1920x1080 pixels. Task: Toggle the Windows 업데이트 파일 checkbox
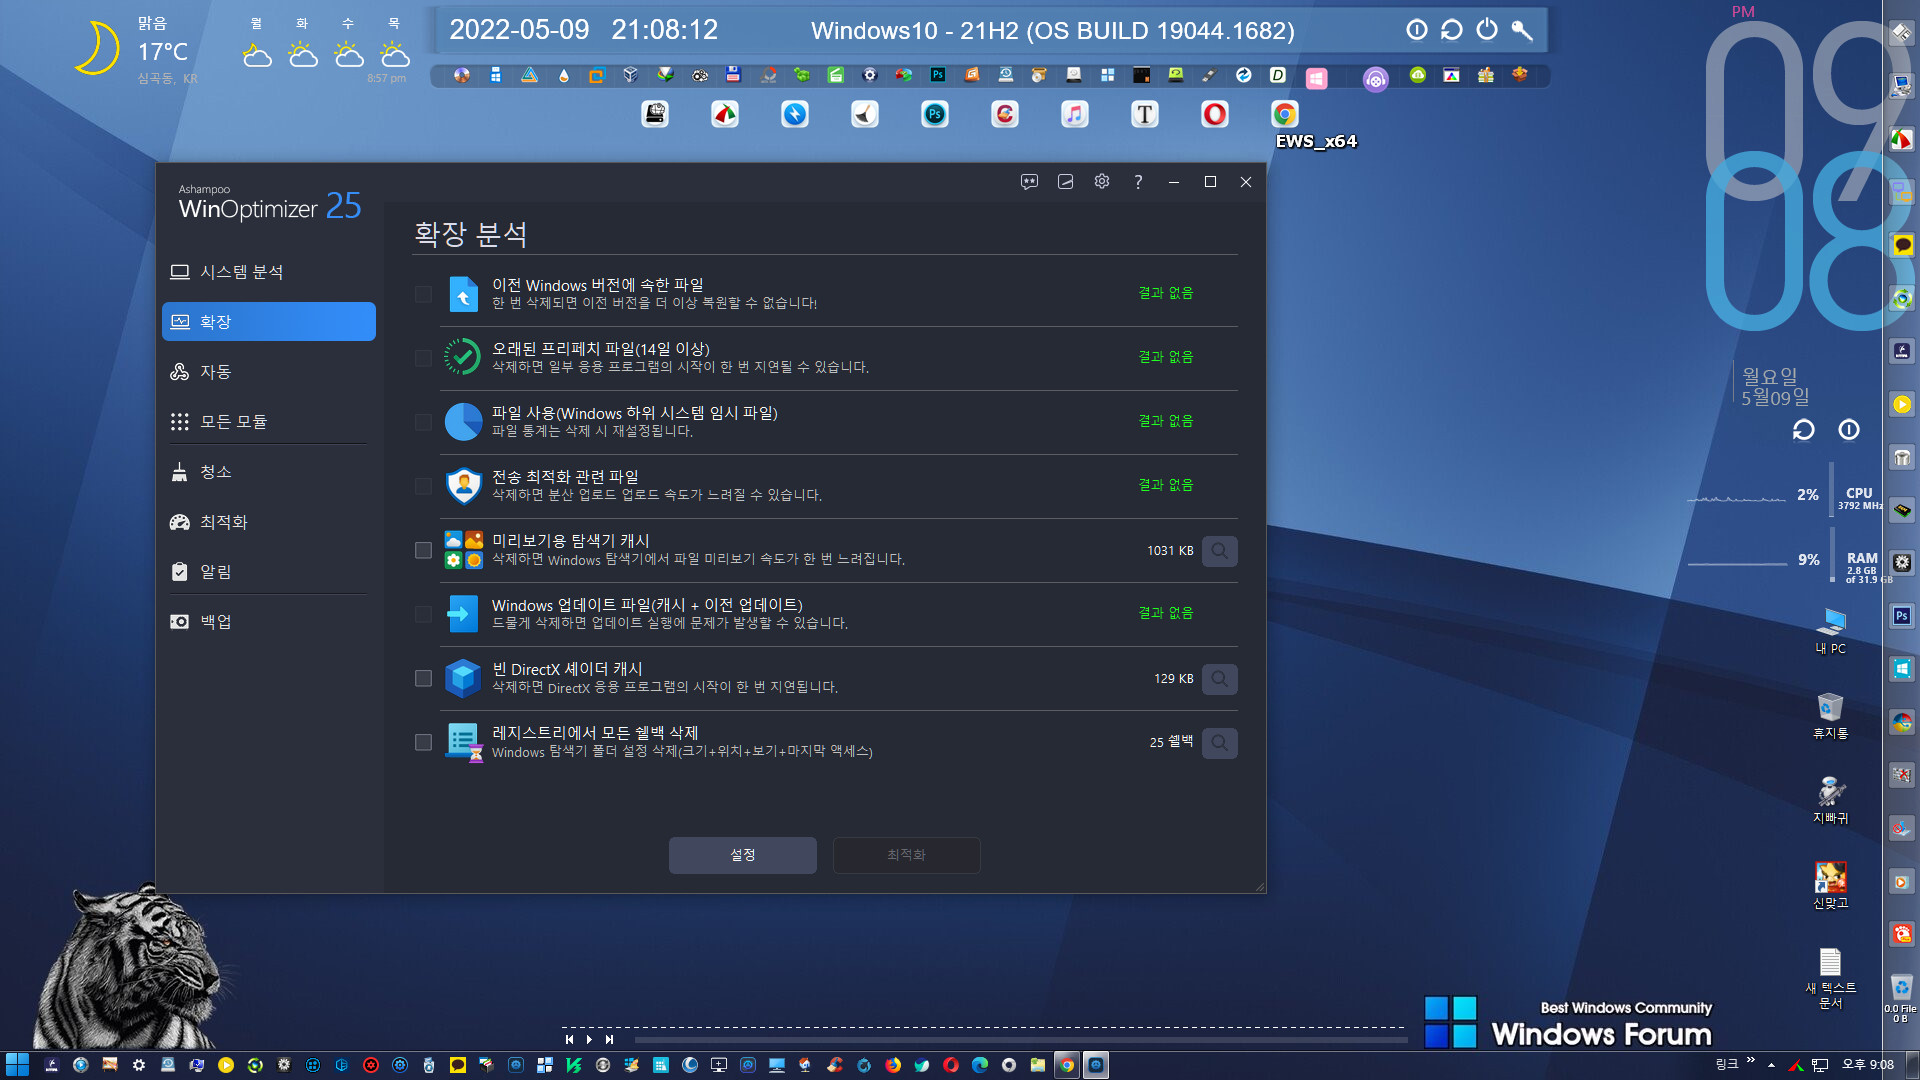[x=423, y=615]
